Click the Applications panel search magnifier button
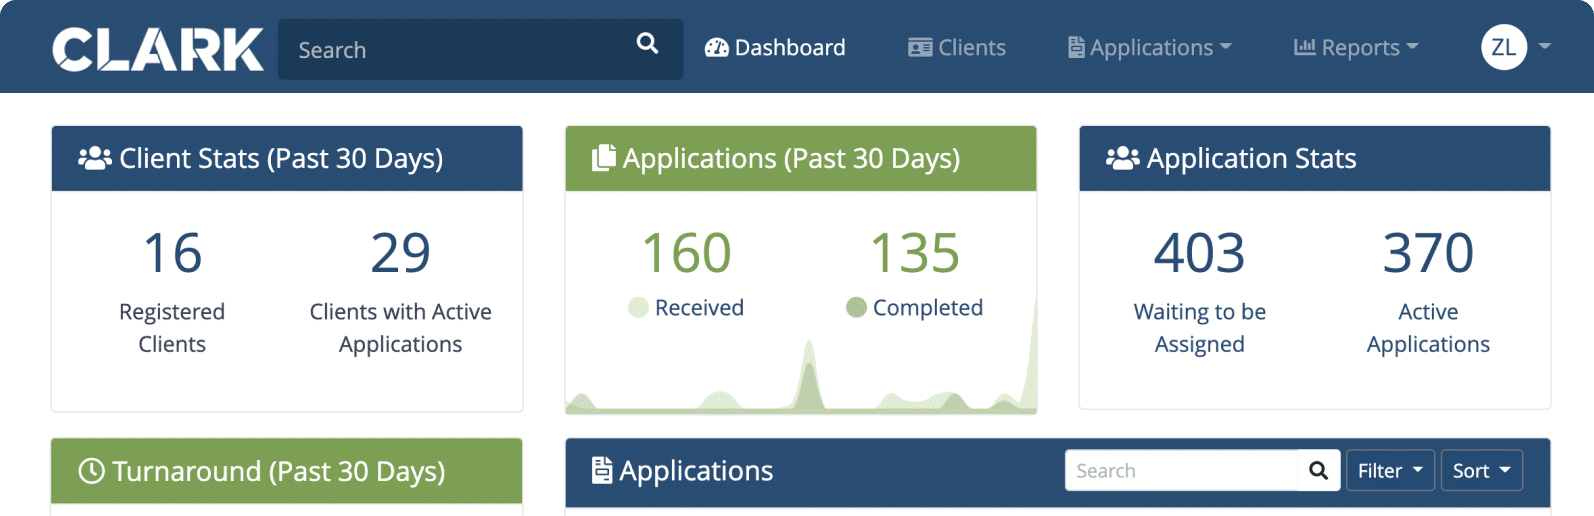 pos(1319,470)
